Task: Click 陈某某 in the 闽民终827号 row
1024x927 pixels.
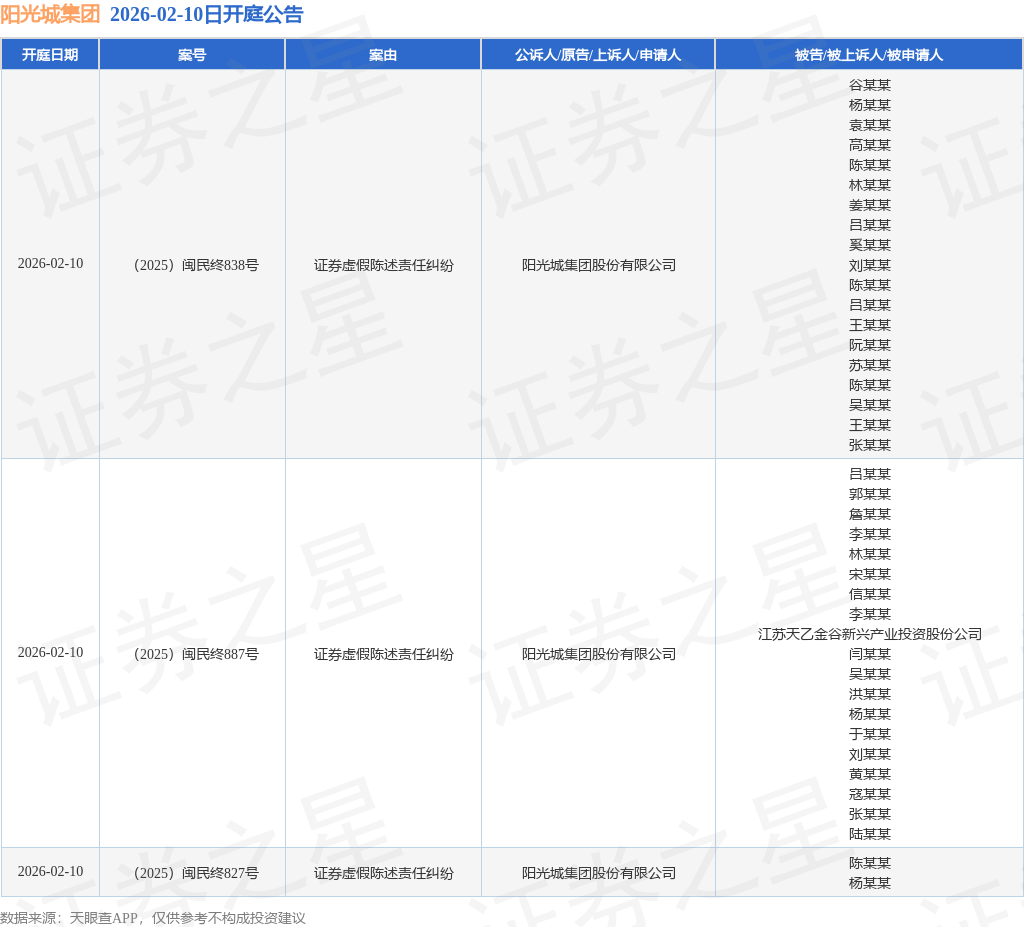Action: click(x=870, y=863)
